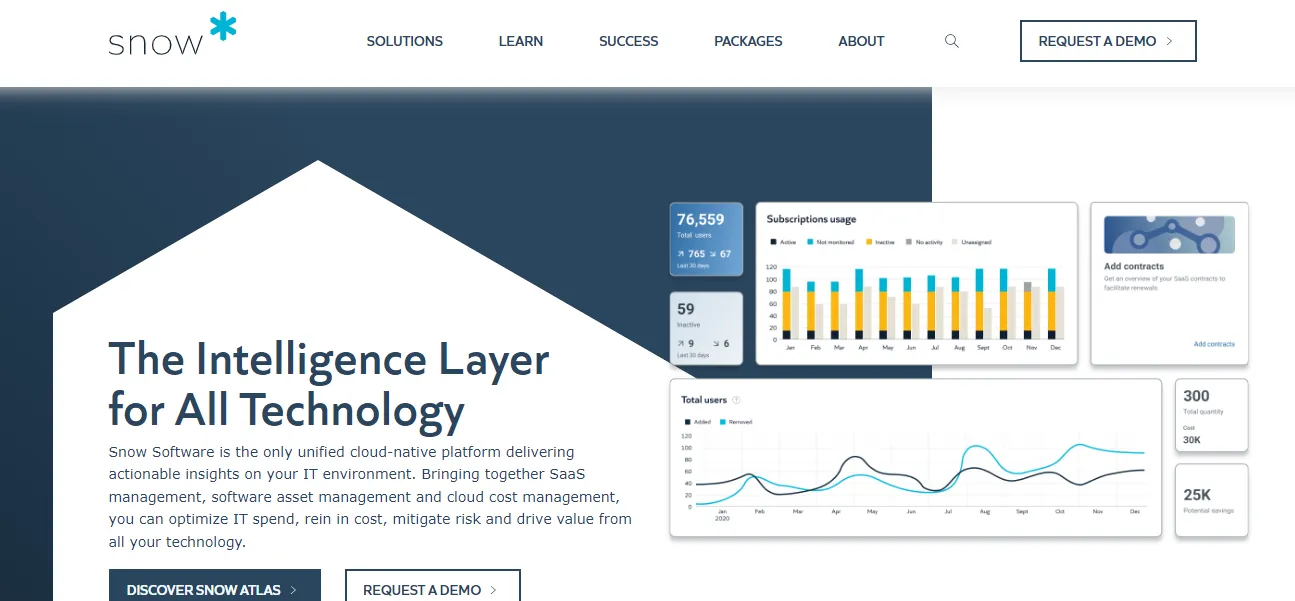Click the Added legend swatch

(x=686, y=422)
